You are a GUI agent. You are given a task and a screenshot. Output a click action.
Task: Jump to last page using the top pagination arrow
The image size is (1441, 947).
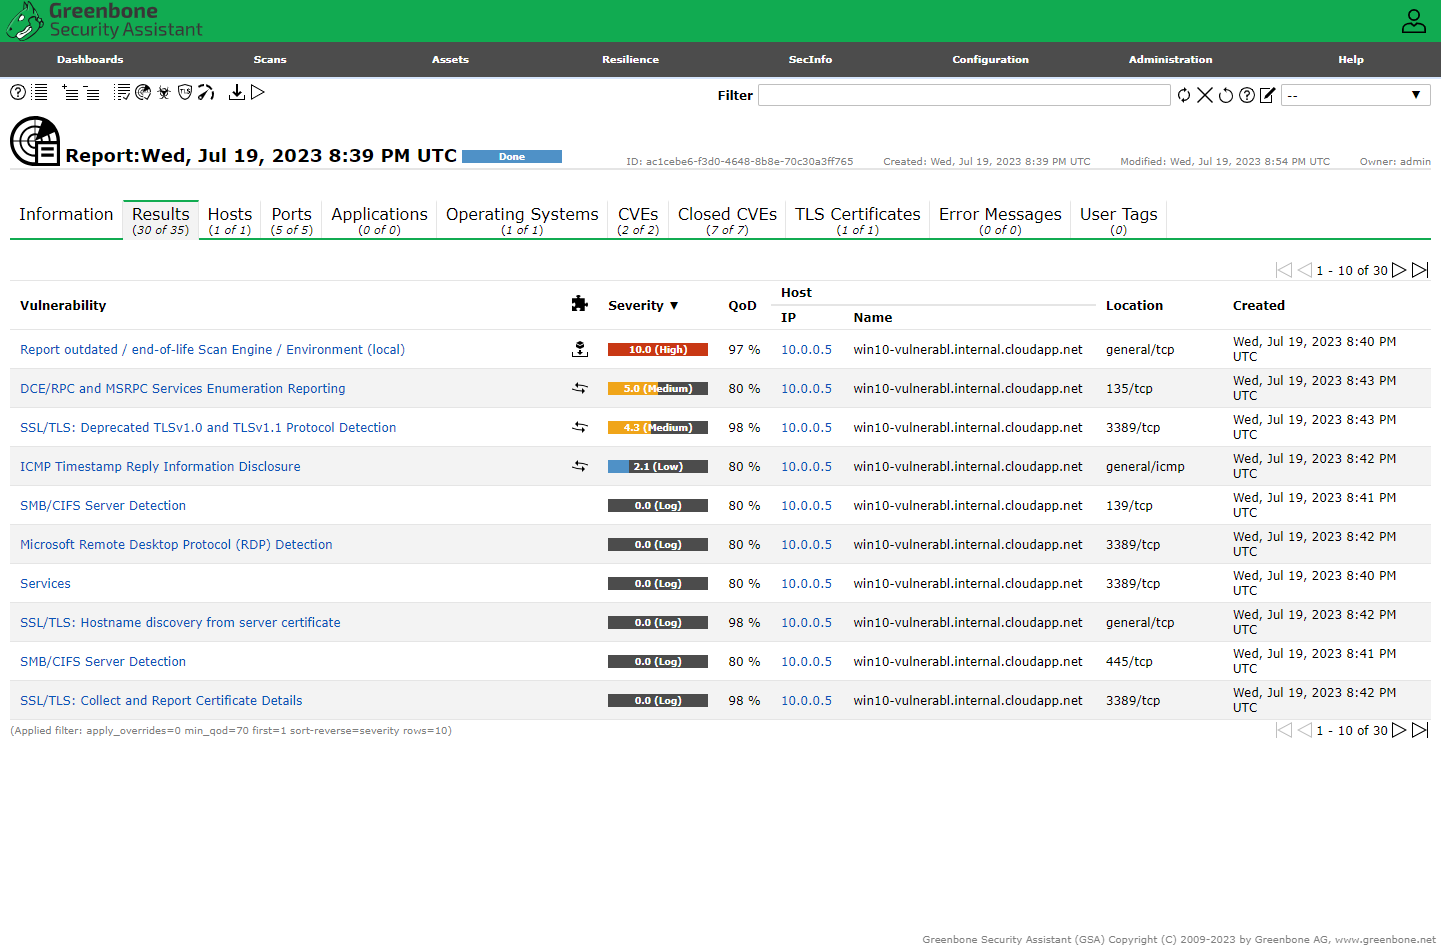(x=1420, y=270)
